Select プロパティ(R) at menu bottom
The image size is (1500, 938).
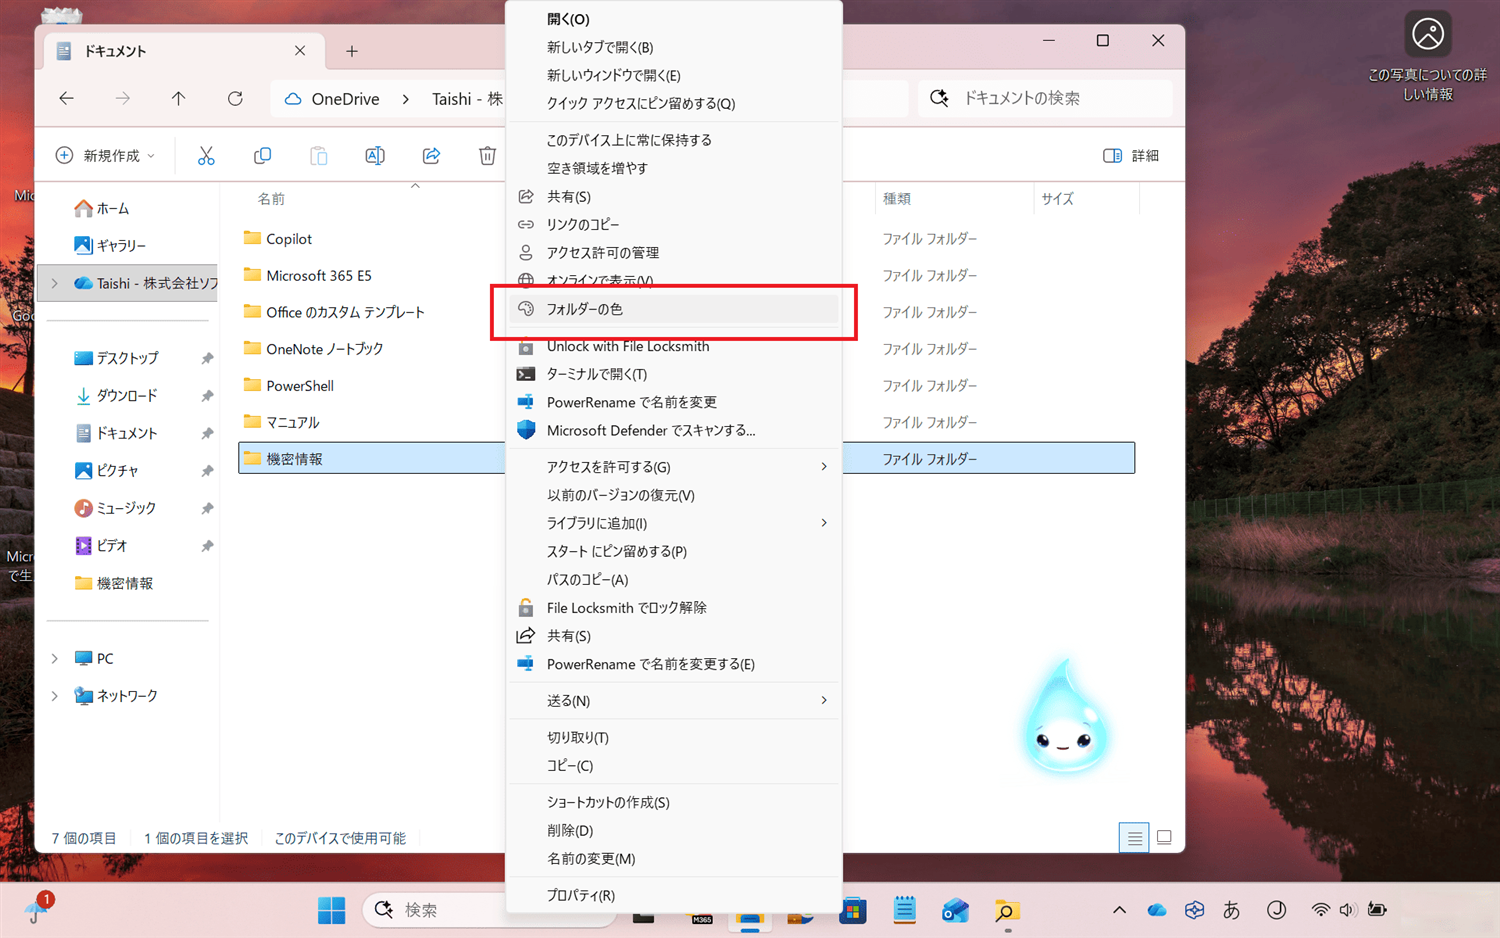[674, 895]
